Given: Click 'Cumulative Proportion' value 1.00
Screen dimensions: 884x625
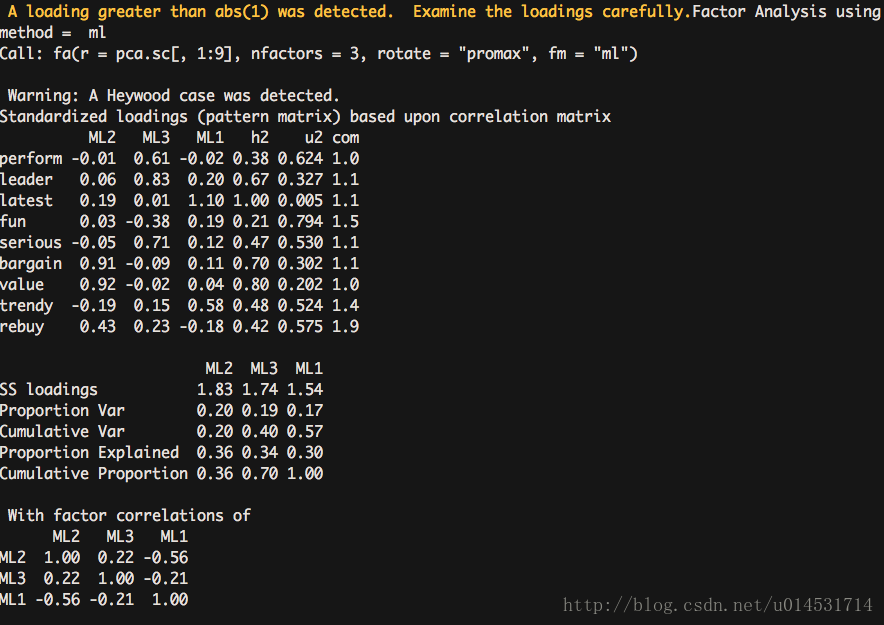Looking at the screenshot, I should [305, 473].
